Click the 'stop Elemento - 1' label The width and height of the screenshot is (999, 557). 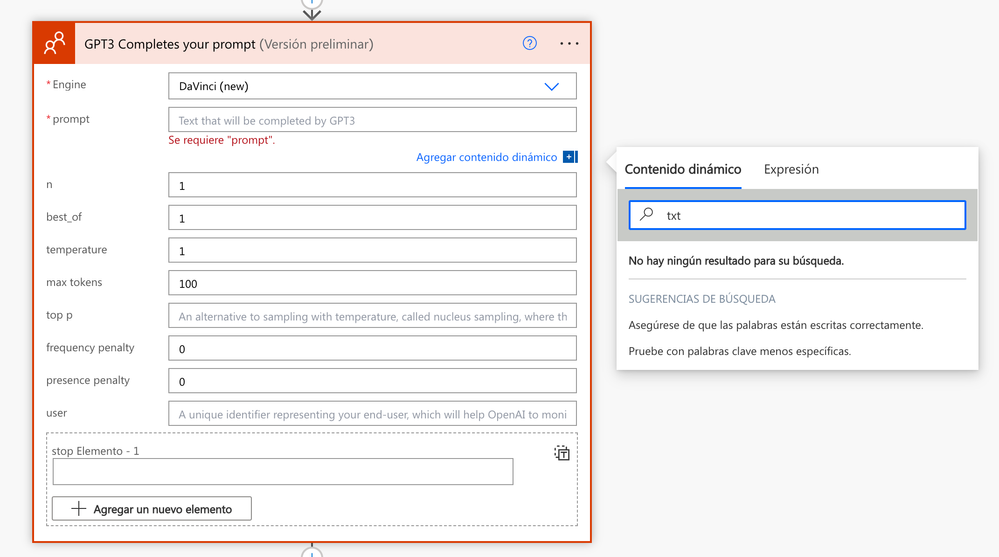[95, 451]
